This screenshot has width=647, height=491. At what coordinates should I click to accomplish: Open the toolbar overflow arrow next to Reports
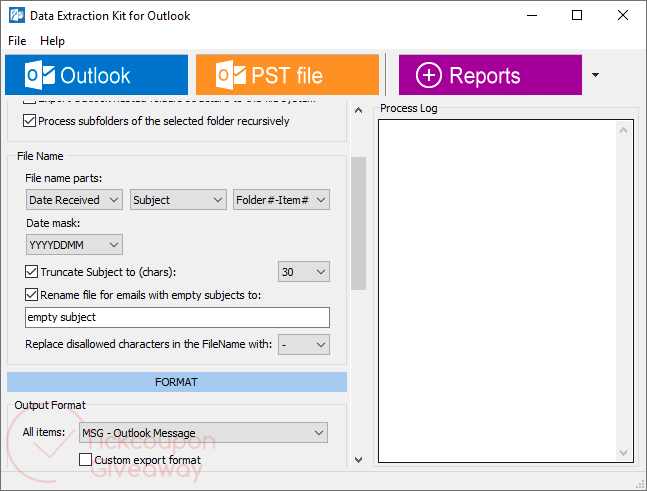coord(595,75)
